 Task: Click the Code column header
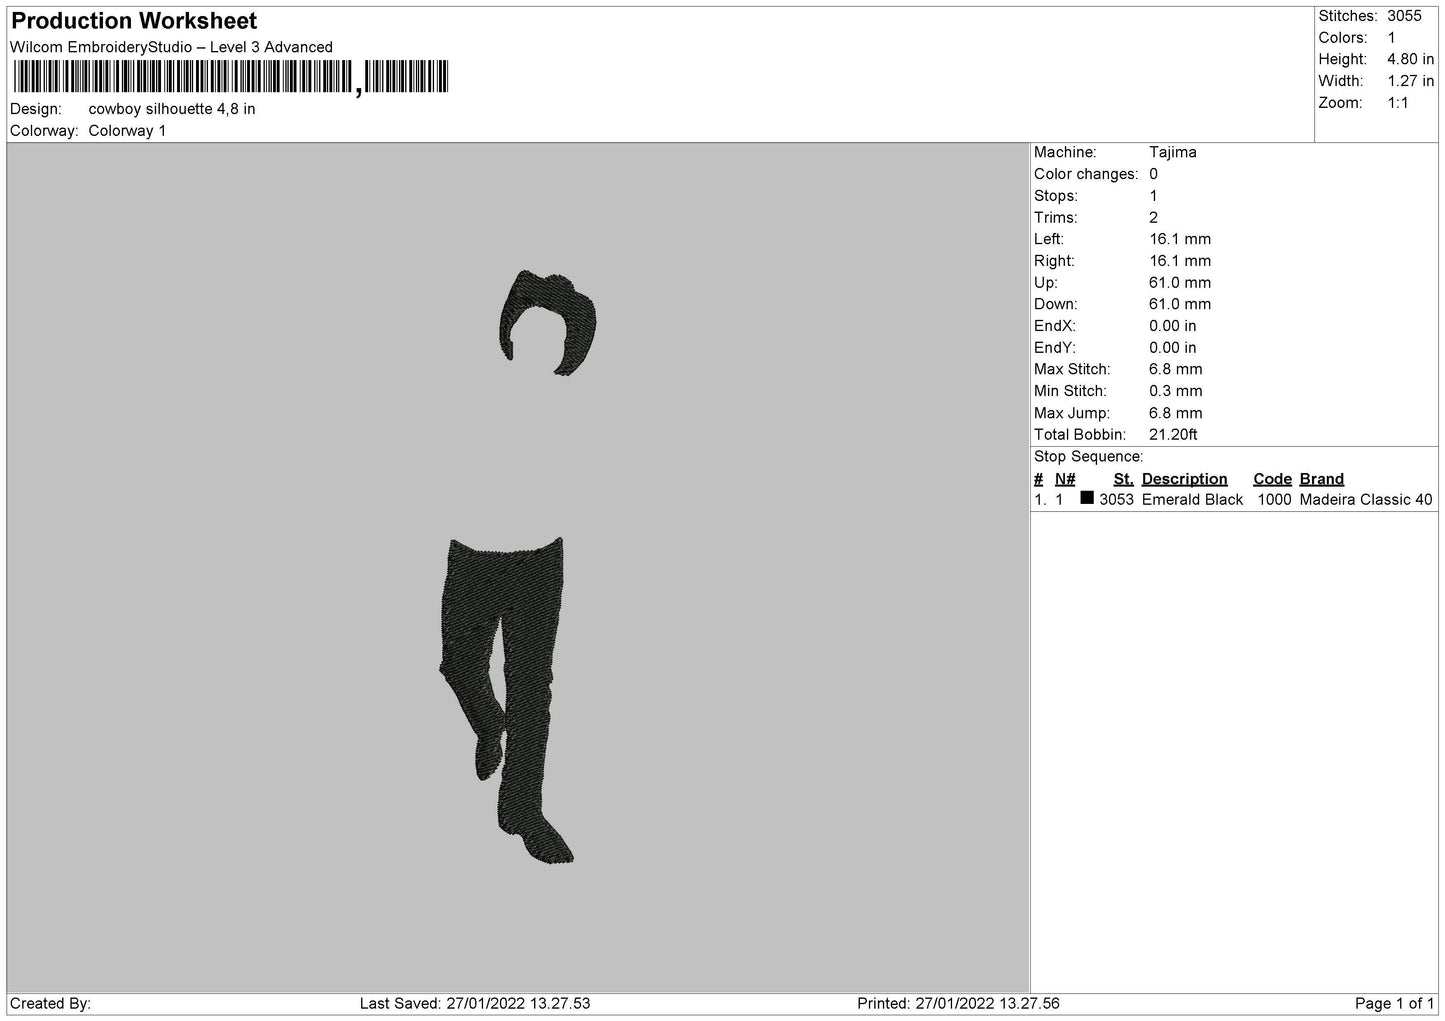[1273, 479]
